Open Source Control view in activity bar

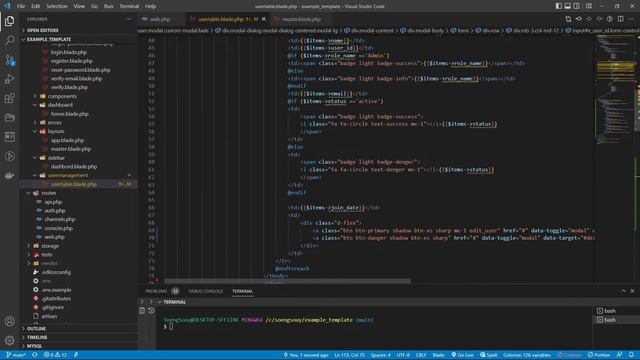point(9,60)
